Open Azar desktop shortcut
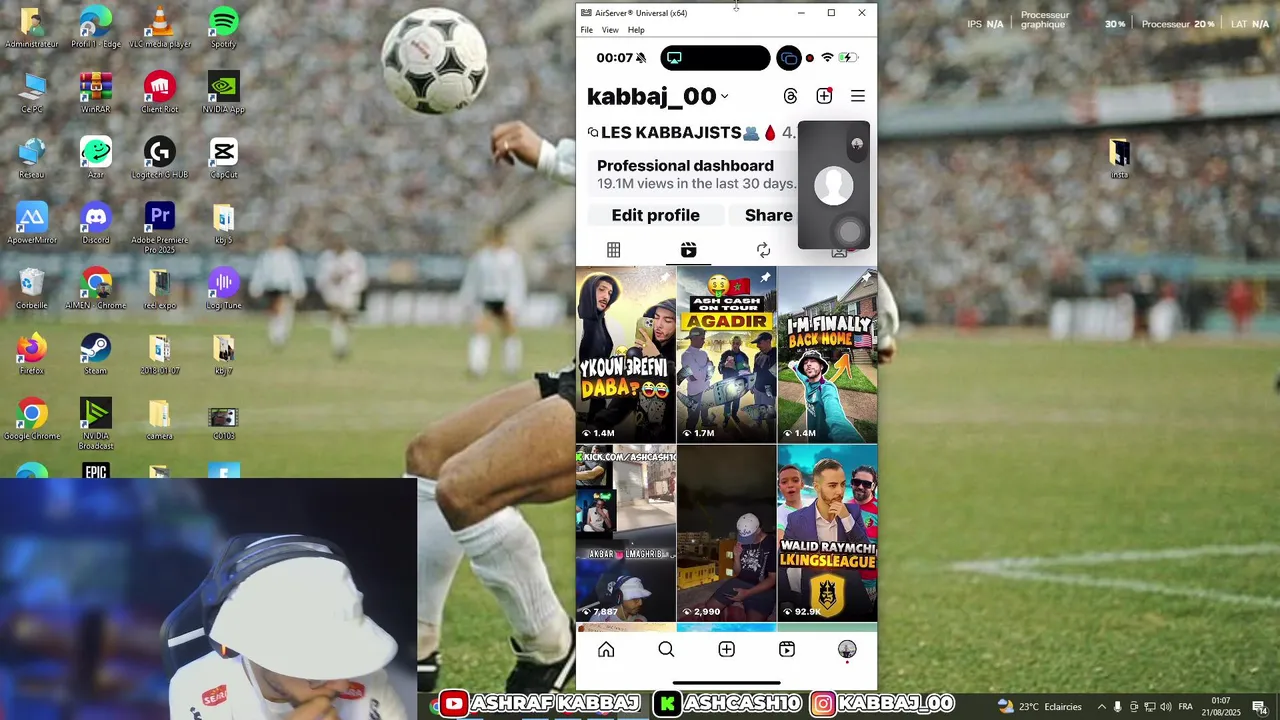The height and width of the screenshot is (720, 1280). point(96,158)
